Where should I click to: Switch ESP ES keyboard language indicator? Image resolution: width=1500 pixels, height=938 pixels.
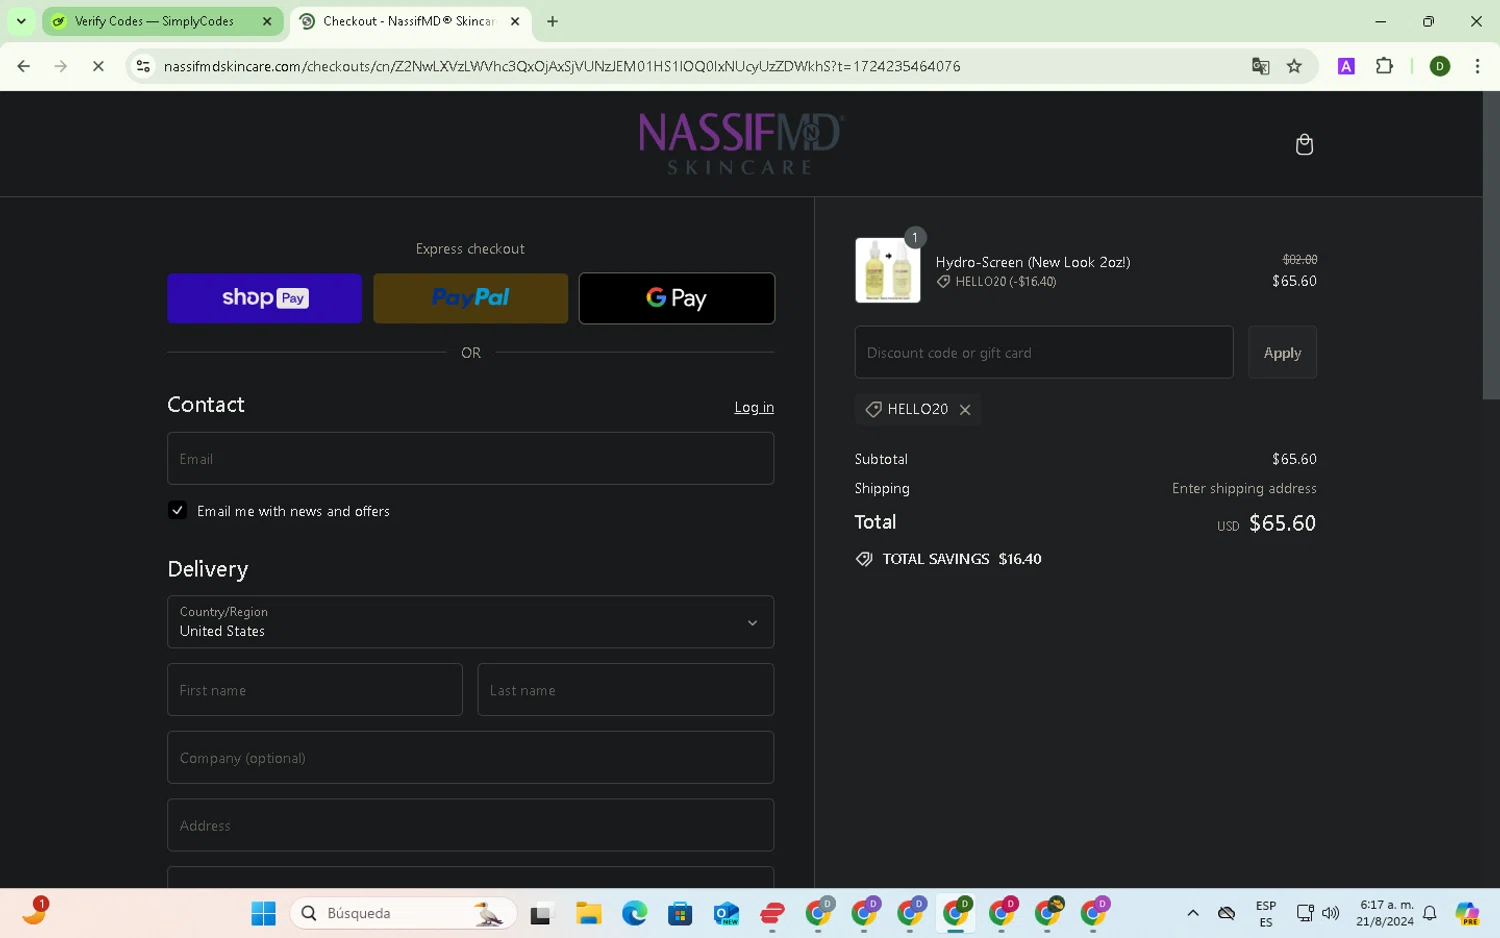[x=1266, y=914]
